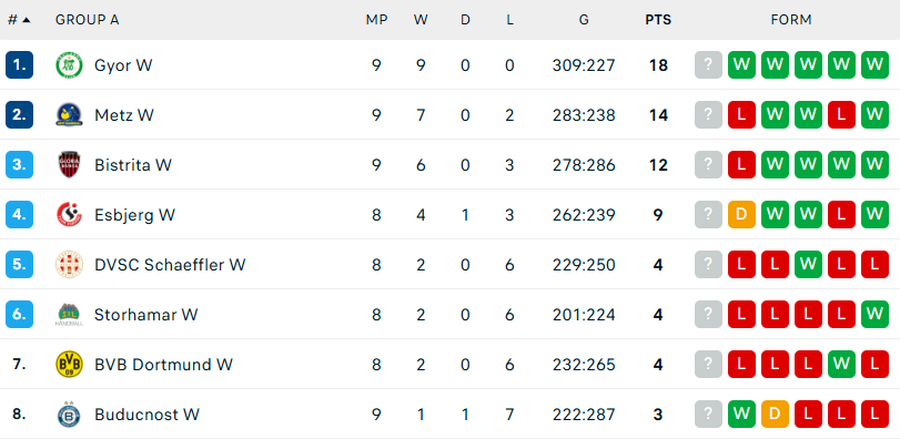The width and height of the screenshot is (900, 439).
Task: Click Metz W's first red loss badge
Action: (x=741, y=115)
